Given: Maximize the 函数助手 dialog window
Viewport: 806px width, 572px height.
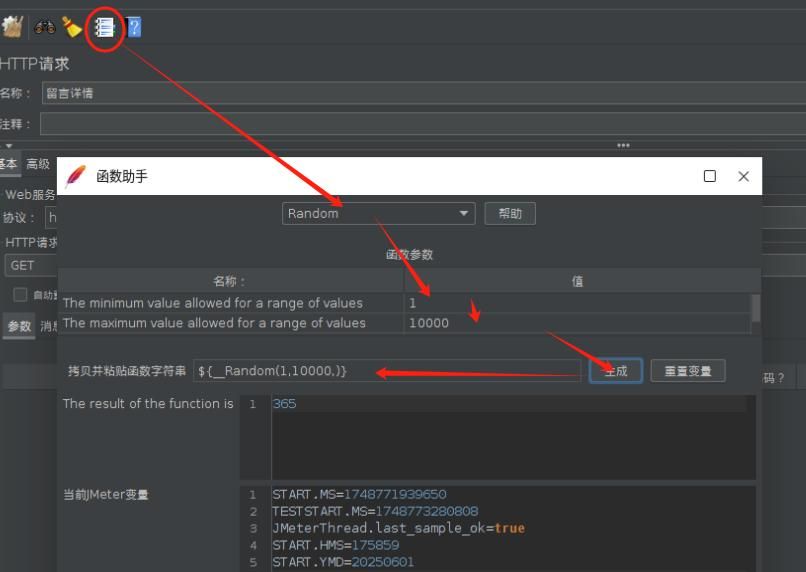Looking at the screenshot, I should (x=710, y=176).
